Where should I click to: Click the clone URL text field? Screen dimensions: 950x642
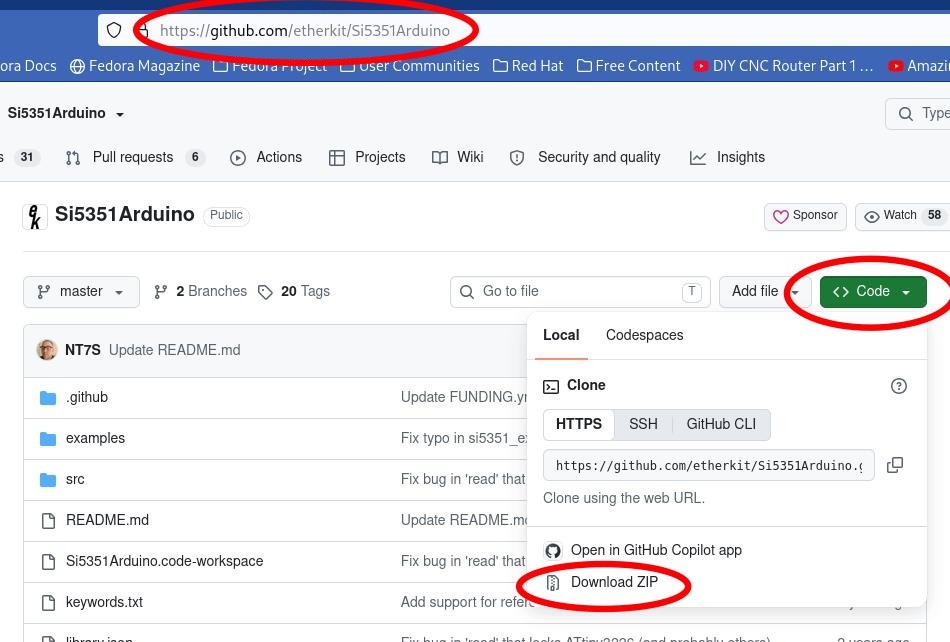click(709, 465)
